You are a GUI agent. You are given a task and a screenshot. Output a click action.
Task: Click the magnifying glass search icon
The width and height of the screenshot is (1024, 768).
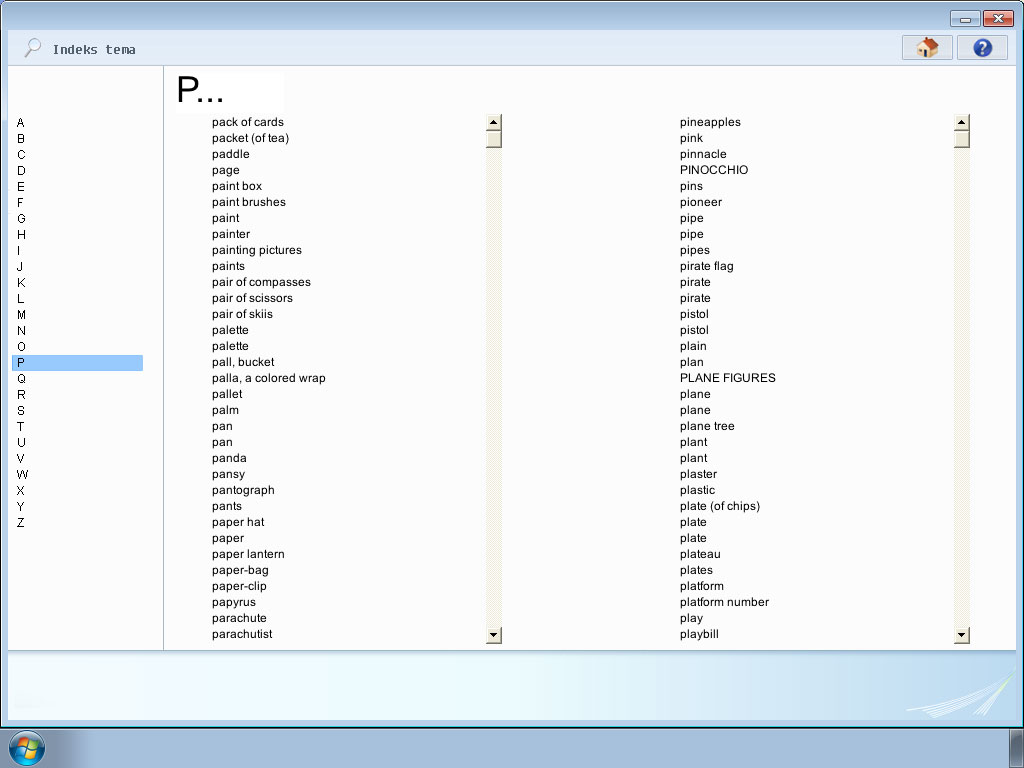click(32, 48)
